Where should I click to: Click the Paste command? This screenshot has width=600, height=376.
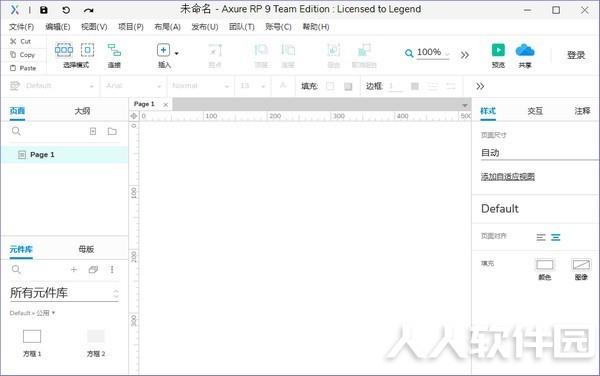click(23, 68)
